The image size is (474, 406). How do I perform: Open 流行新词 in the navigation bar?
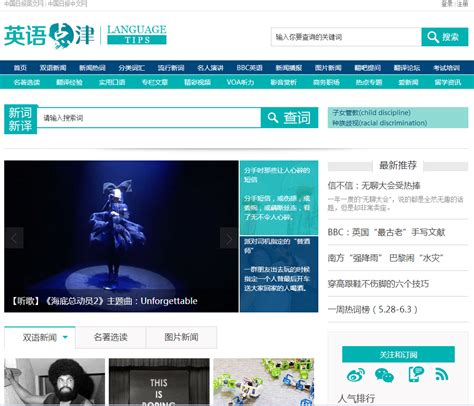click(171, 68)
